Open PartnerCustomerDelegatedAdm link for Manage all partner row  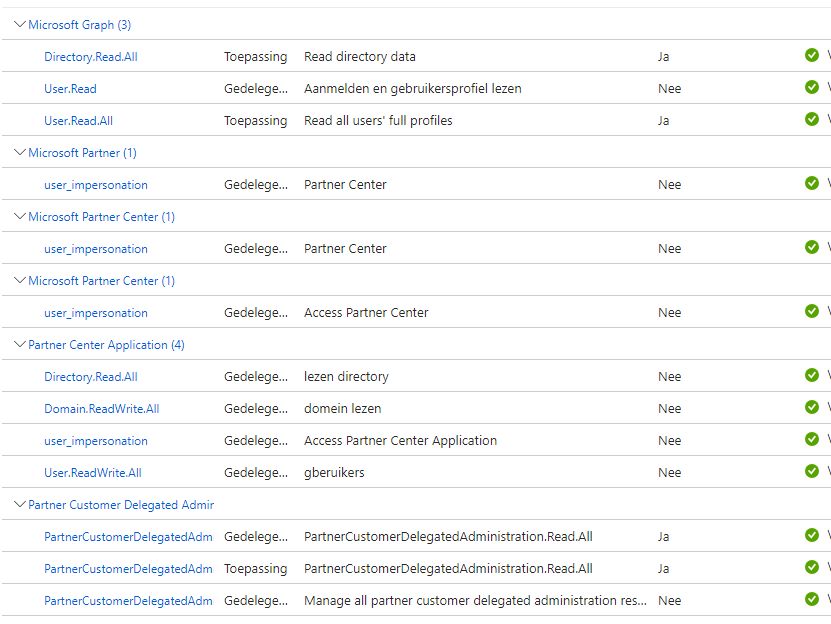coord(128,601)
